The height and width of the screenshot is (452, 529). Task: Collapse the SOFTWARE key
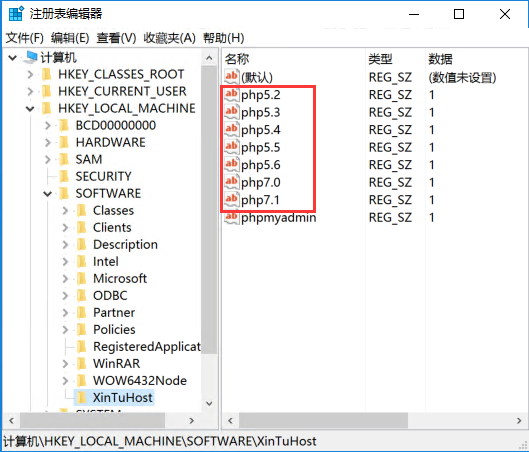[x=48, y=194]
